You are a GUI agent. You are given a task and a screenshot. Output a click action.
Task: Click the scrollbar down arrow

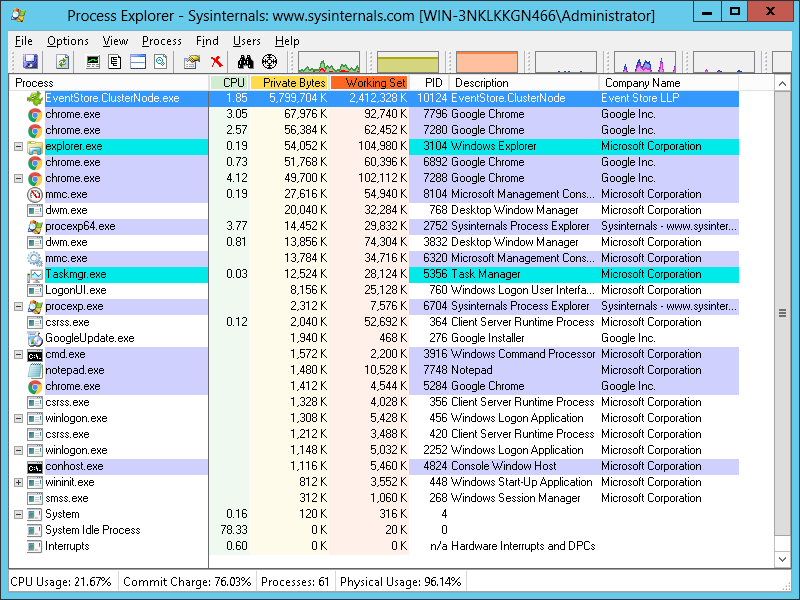(782, 560)
